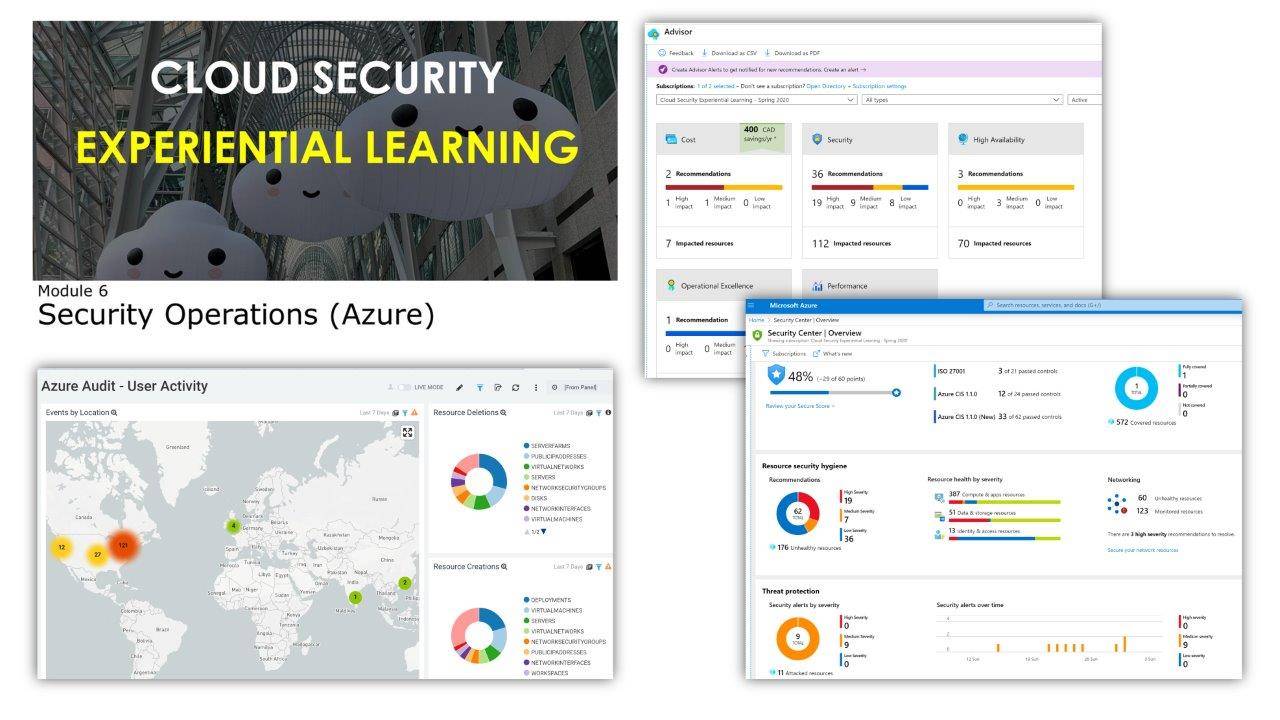Open the three-dot more menu in Azure Audit
The height and width of the screenshot is (720, 1280).
535,387
